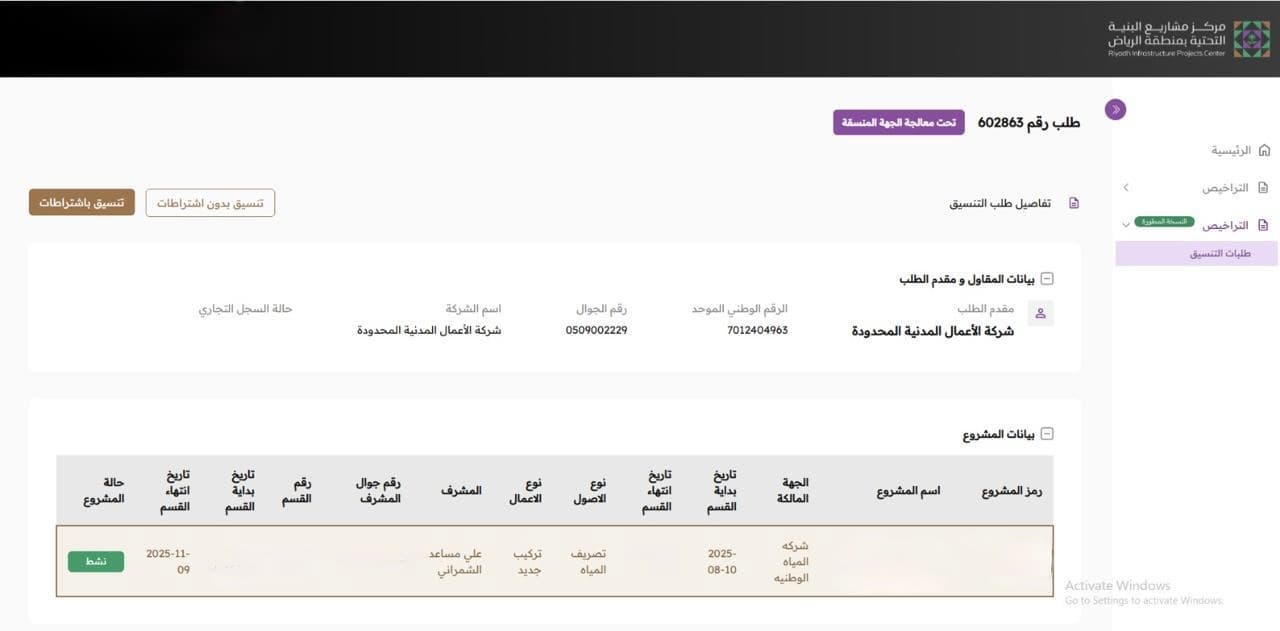
Task: Select the project row with شركه المياه الوطنيه
Action: click(x=554, y=561)
